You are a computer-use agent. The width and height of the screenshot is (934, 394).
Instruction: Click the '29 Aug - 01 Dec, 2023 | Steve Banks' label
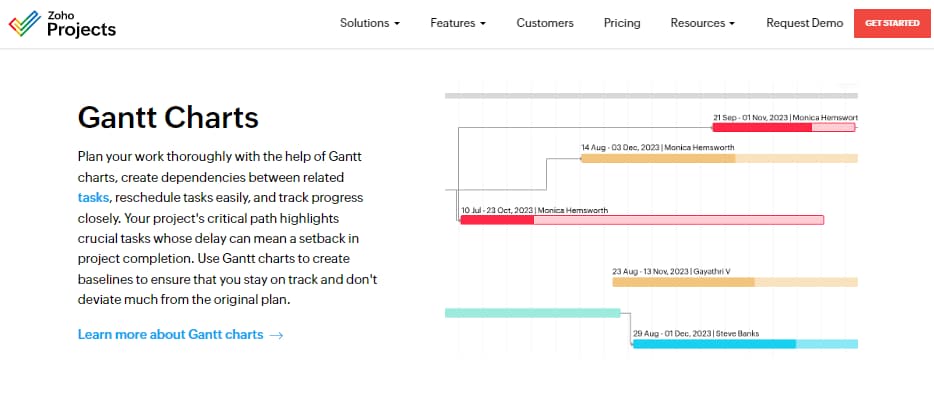point(696,333)
